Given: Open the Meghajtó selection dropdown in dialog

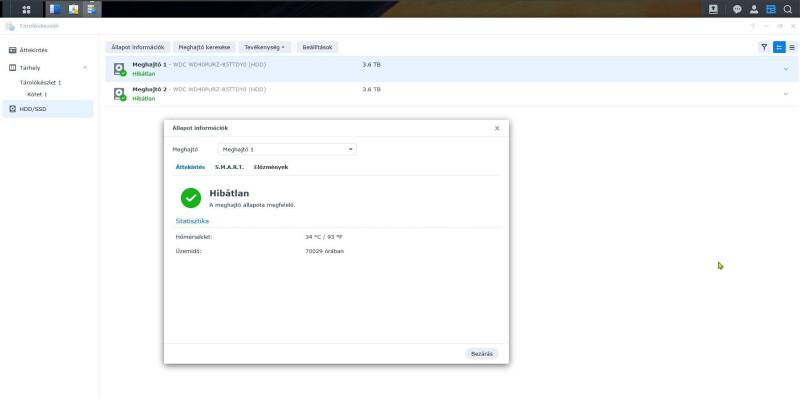Looking at the screenshot, I should coord(287,149).
